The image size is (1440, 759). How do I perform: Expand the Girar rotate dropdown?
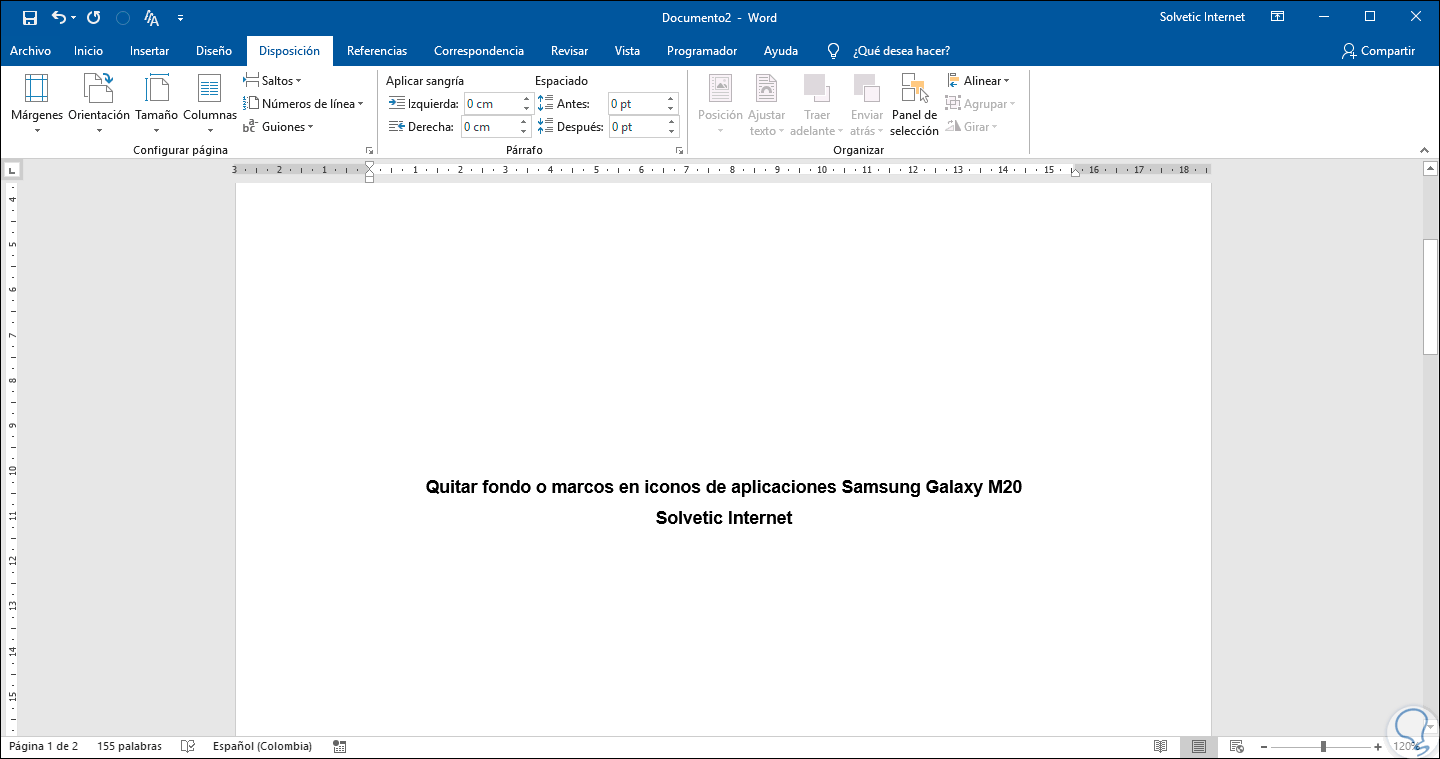click(x=971, y=127)
